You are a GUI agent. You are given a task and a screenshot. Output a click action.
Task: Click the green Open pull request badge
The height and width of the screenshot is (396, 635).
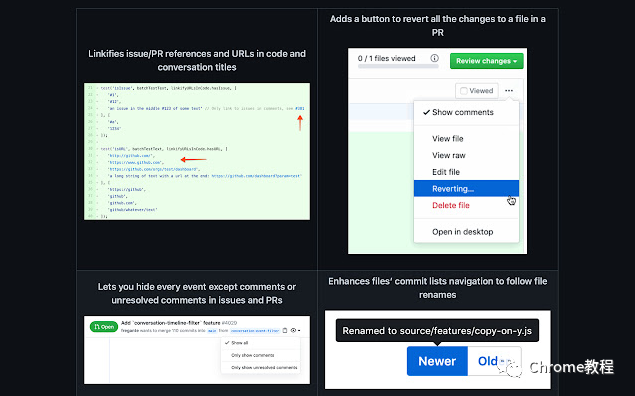[x=104, y=327]
